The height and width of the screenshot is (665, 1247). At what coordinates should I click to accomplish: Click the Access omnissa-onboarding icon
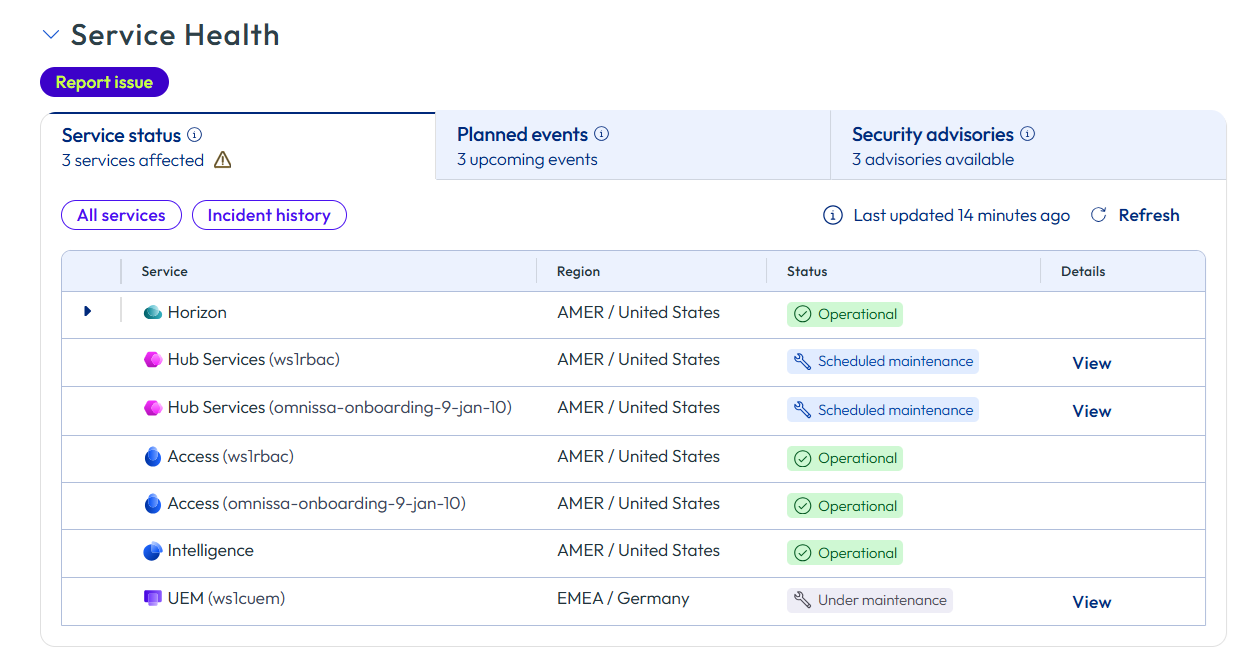[x=153, y=504]
